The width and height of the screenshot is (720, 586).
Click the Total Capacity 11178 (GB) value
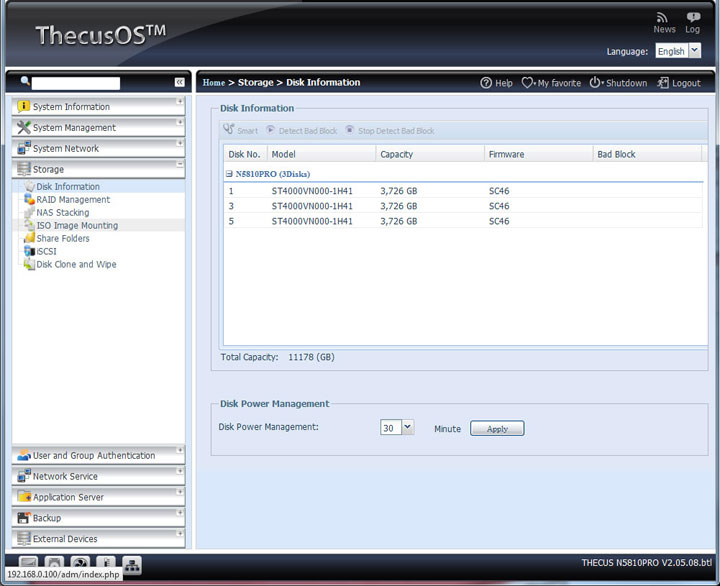tap(311, 357)
